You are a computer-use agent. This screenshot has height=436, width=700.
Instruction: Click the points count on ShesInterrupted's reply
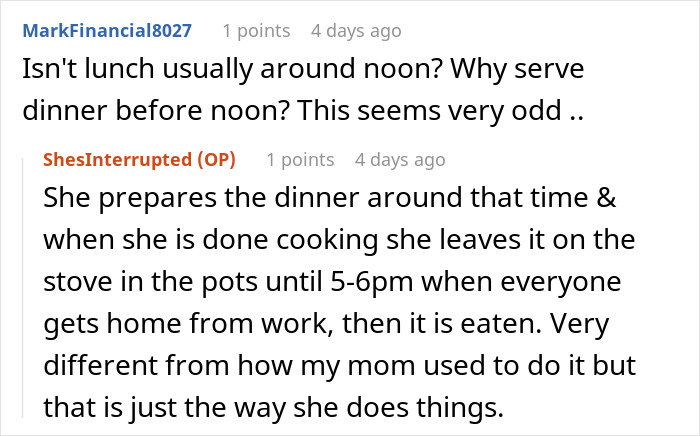(300, 160)
